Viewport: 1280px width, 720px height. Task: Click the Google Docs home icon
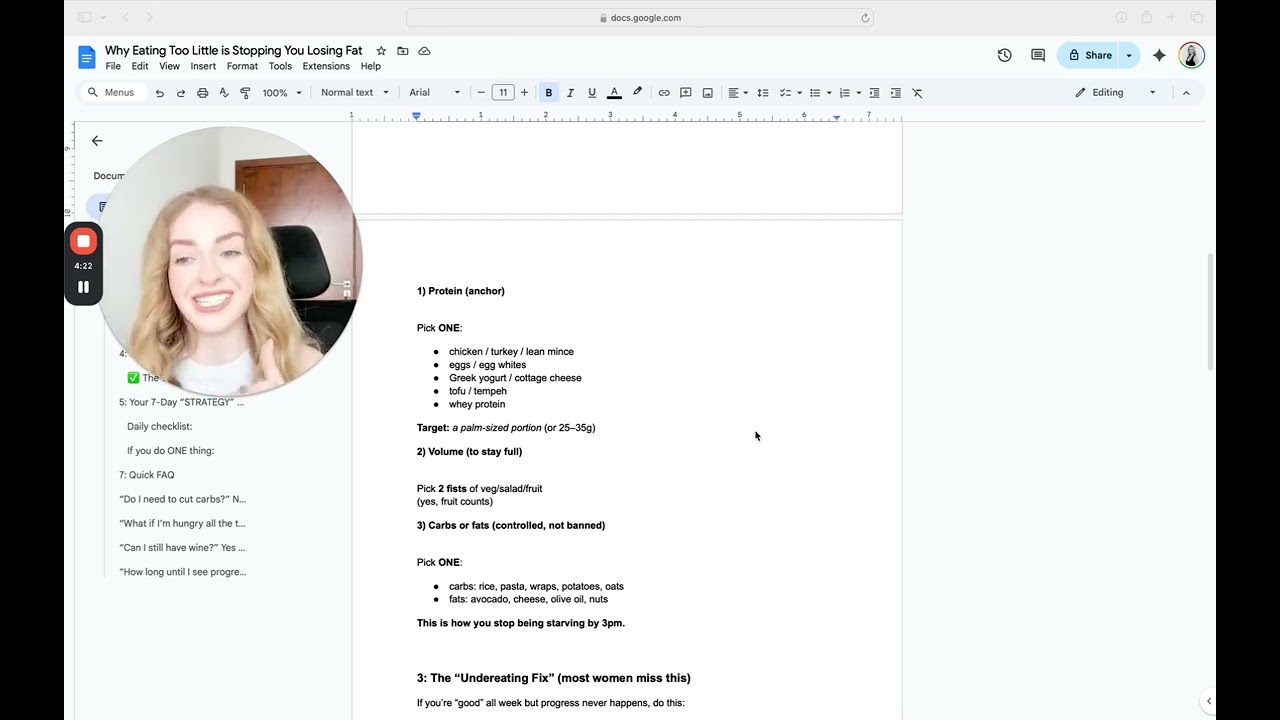pyautogui.click(x=87, y=57)
